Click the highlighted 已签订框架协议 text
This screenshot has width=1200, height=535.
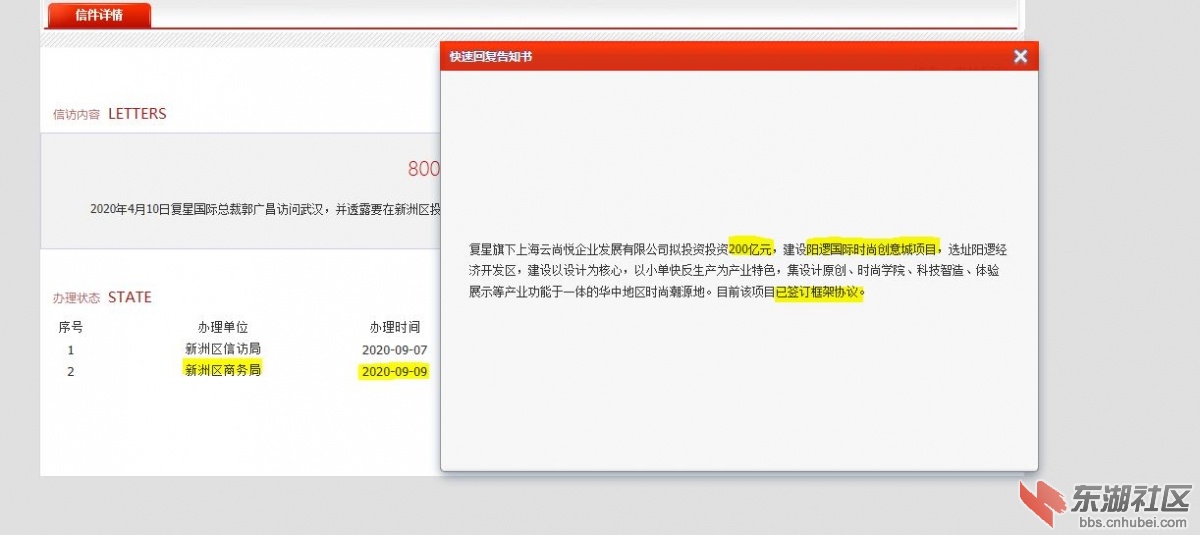(x=819, y=293)
